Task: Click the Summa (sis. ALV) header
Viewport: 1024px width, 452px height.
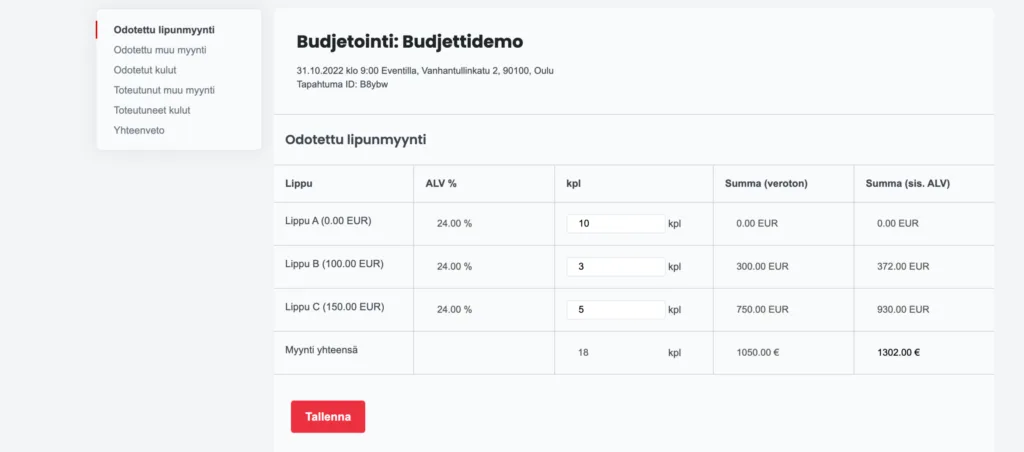Action: click(908, 184)
